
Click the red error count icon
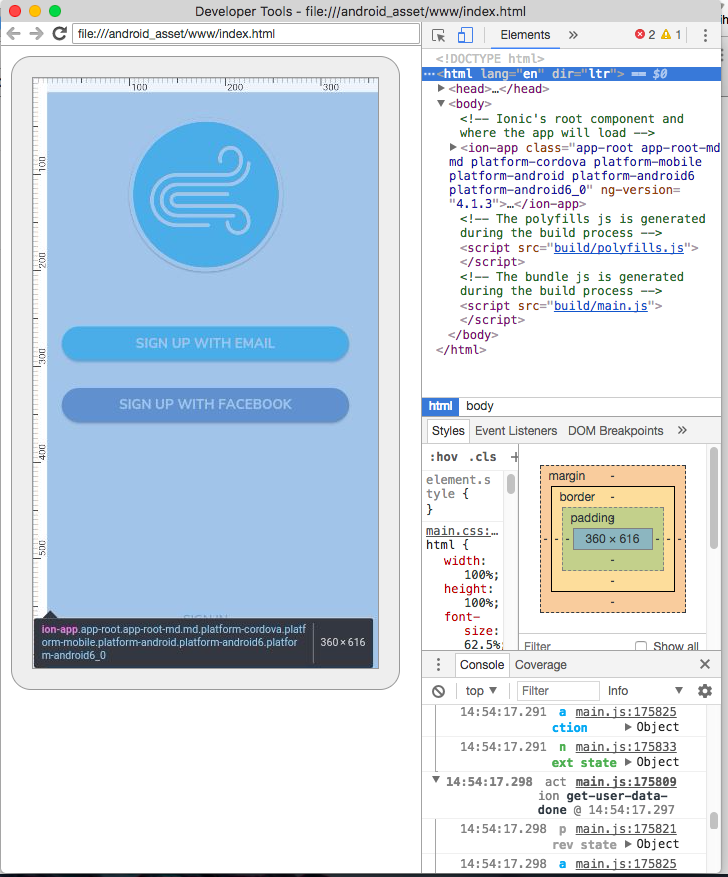click(x=640, y=34)
